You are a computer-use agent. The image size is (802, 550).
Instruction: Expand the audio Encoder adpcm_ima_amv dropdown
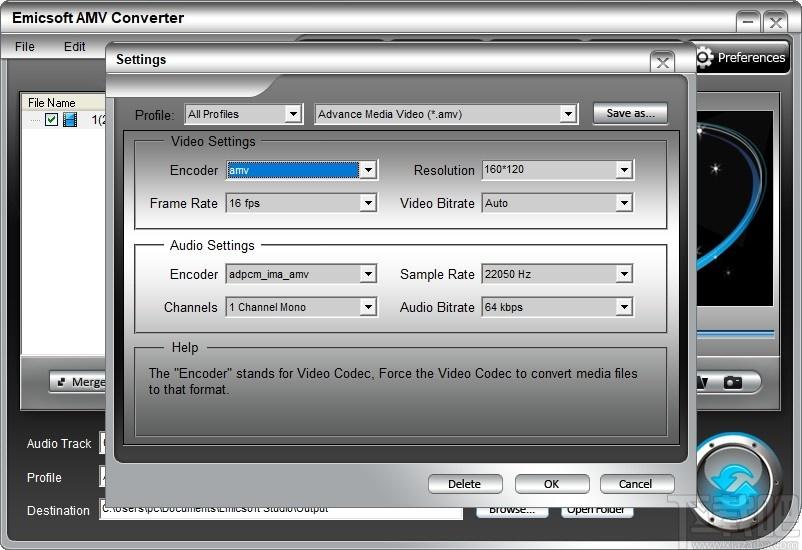coord(368,274)
